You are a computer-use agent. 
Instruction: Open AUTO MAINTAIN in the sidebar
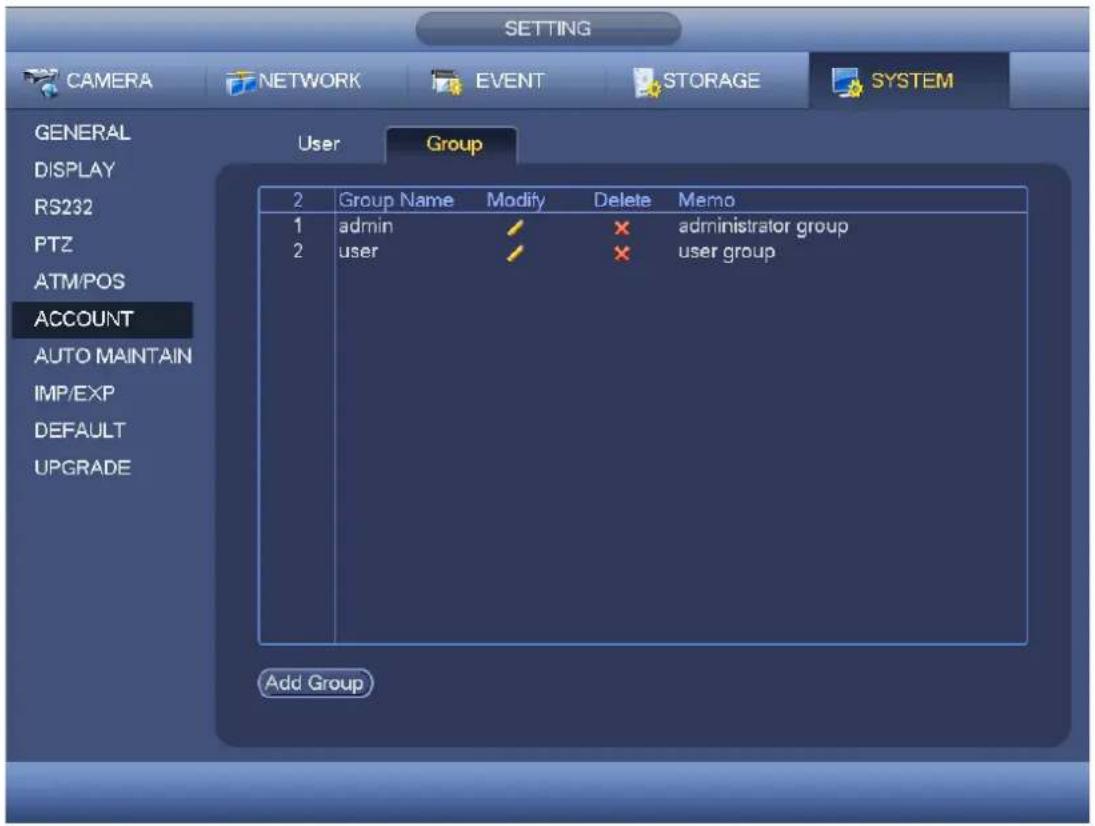click(x=112, y=356)
